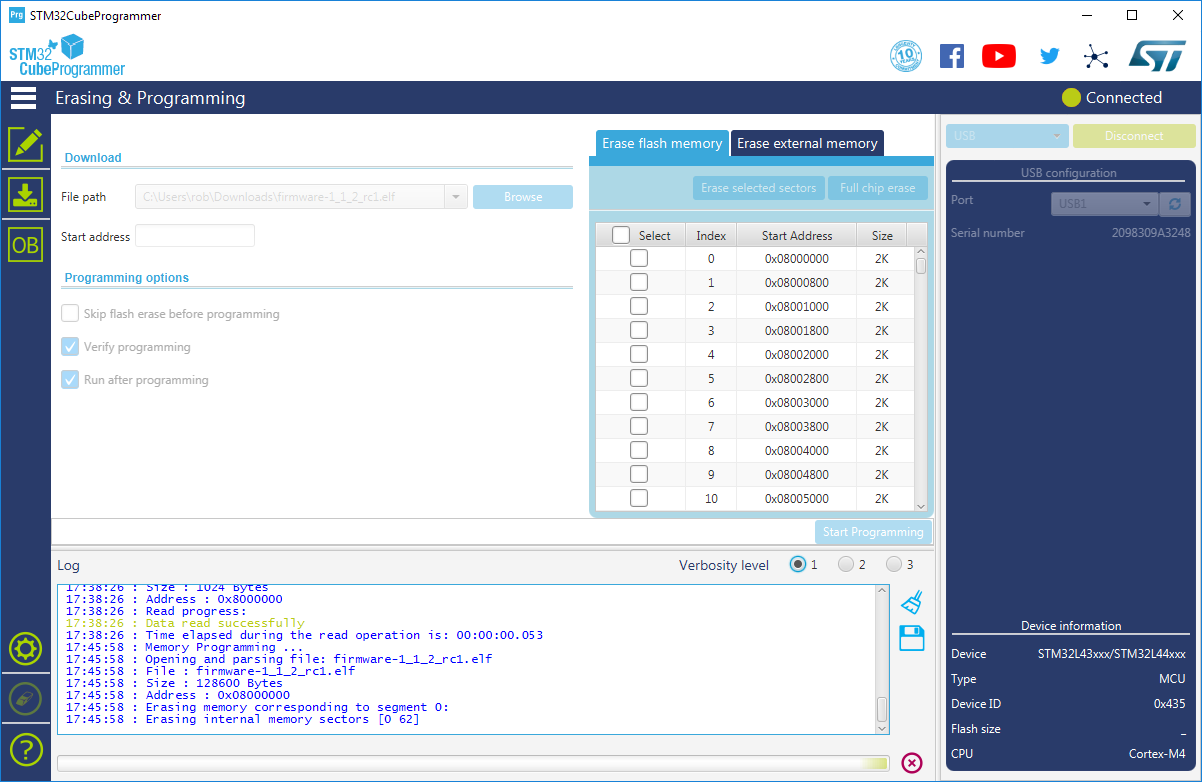Screen dimensions: 1202x782
Task: Click address cell 0x08004800
Action: 797,474
